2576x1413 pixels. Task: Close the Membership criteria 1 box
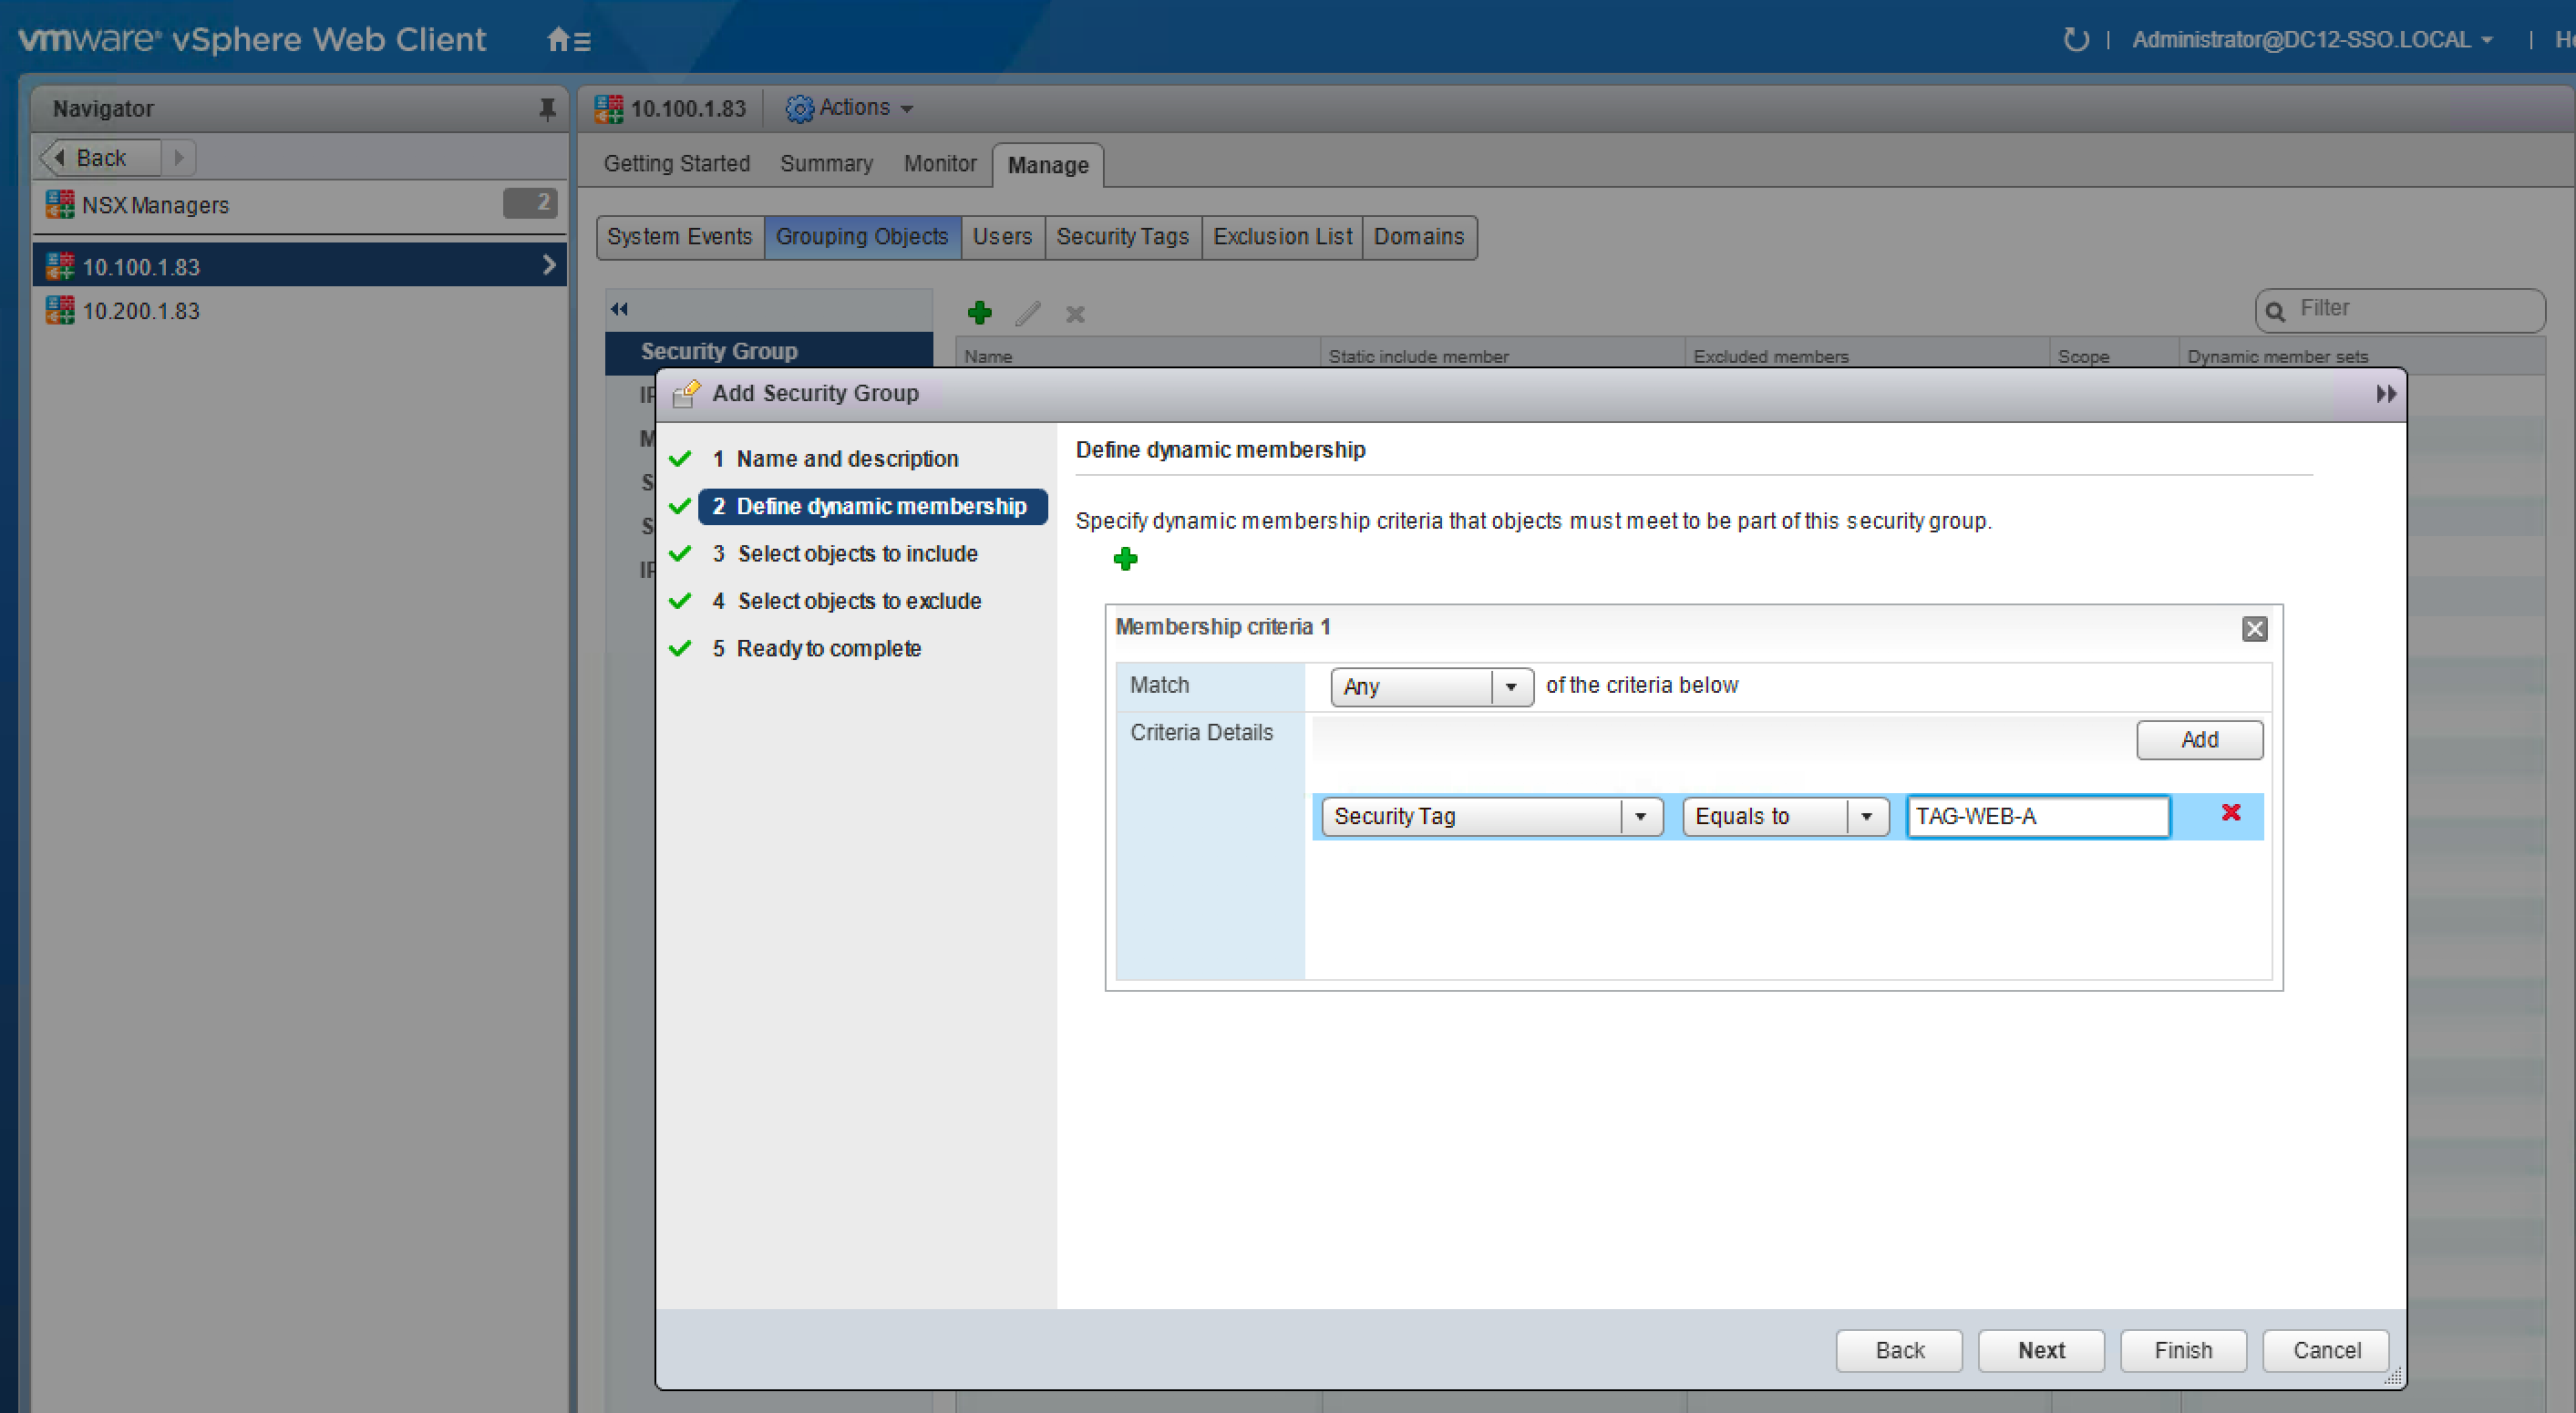2254,629
